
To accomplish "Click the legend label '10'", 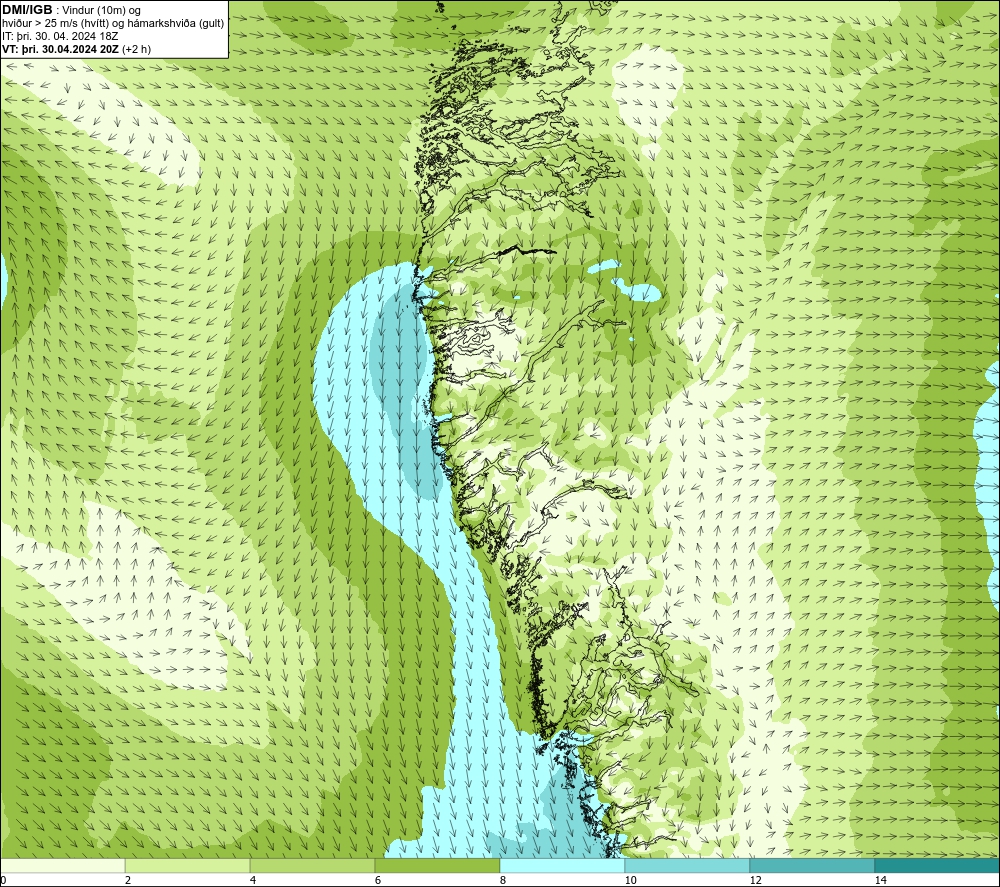I will pos(630,881).
